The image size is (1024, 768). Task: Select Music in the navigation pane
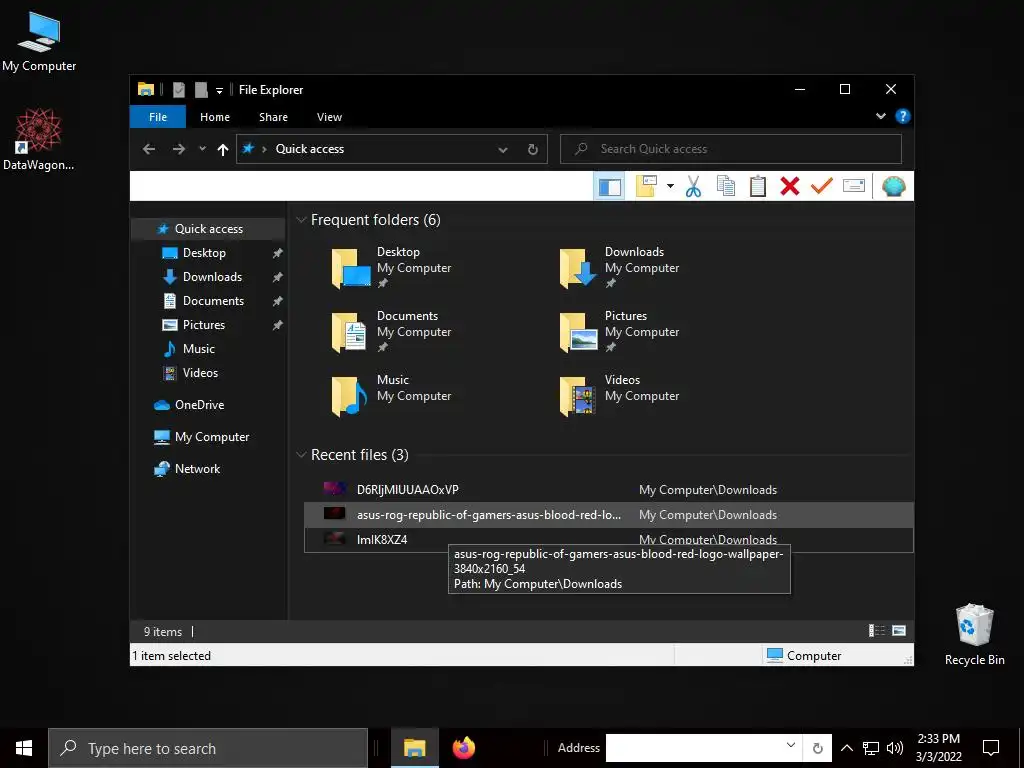199,349
